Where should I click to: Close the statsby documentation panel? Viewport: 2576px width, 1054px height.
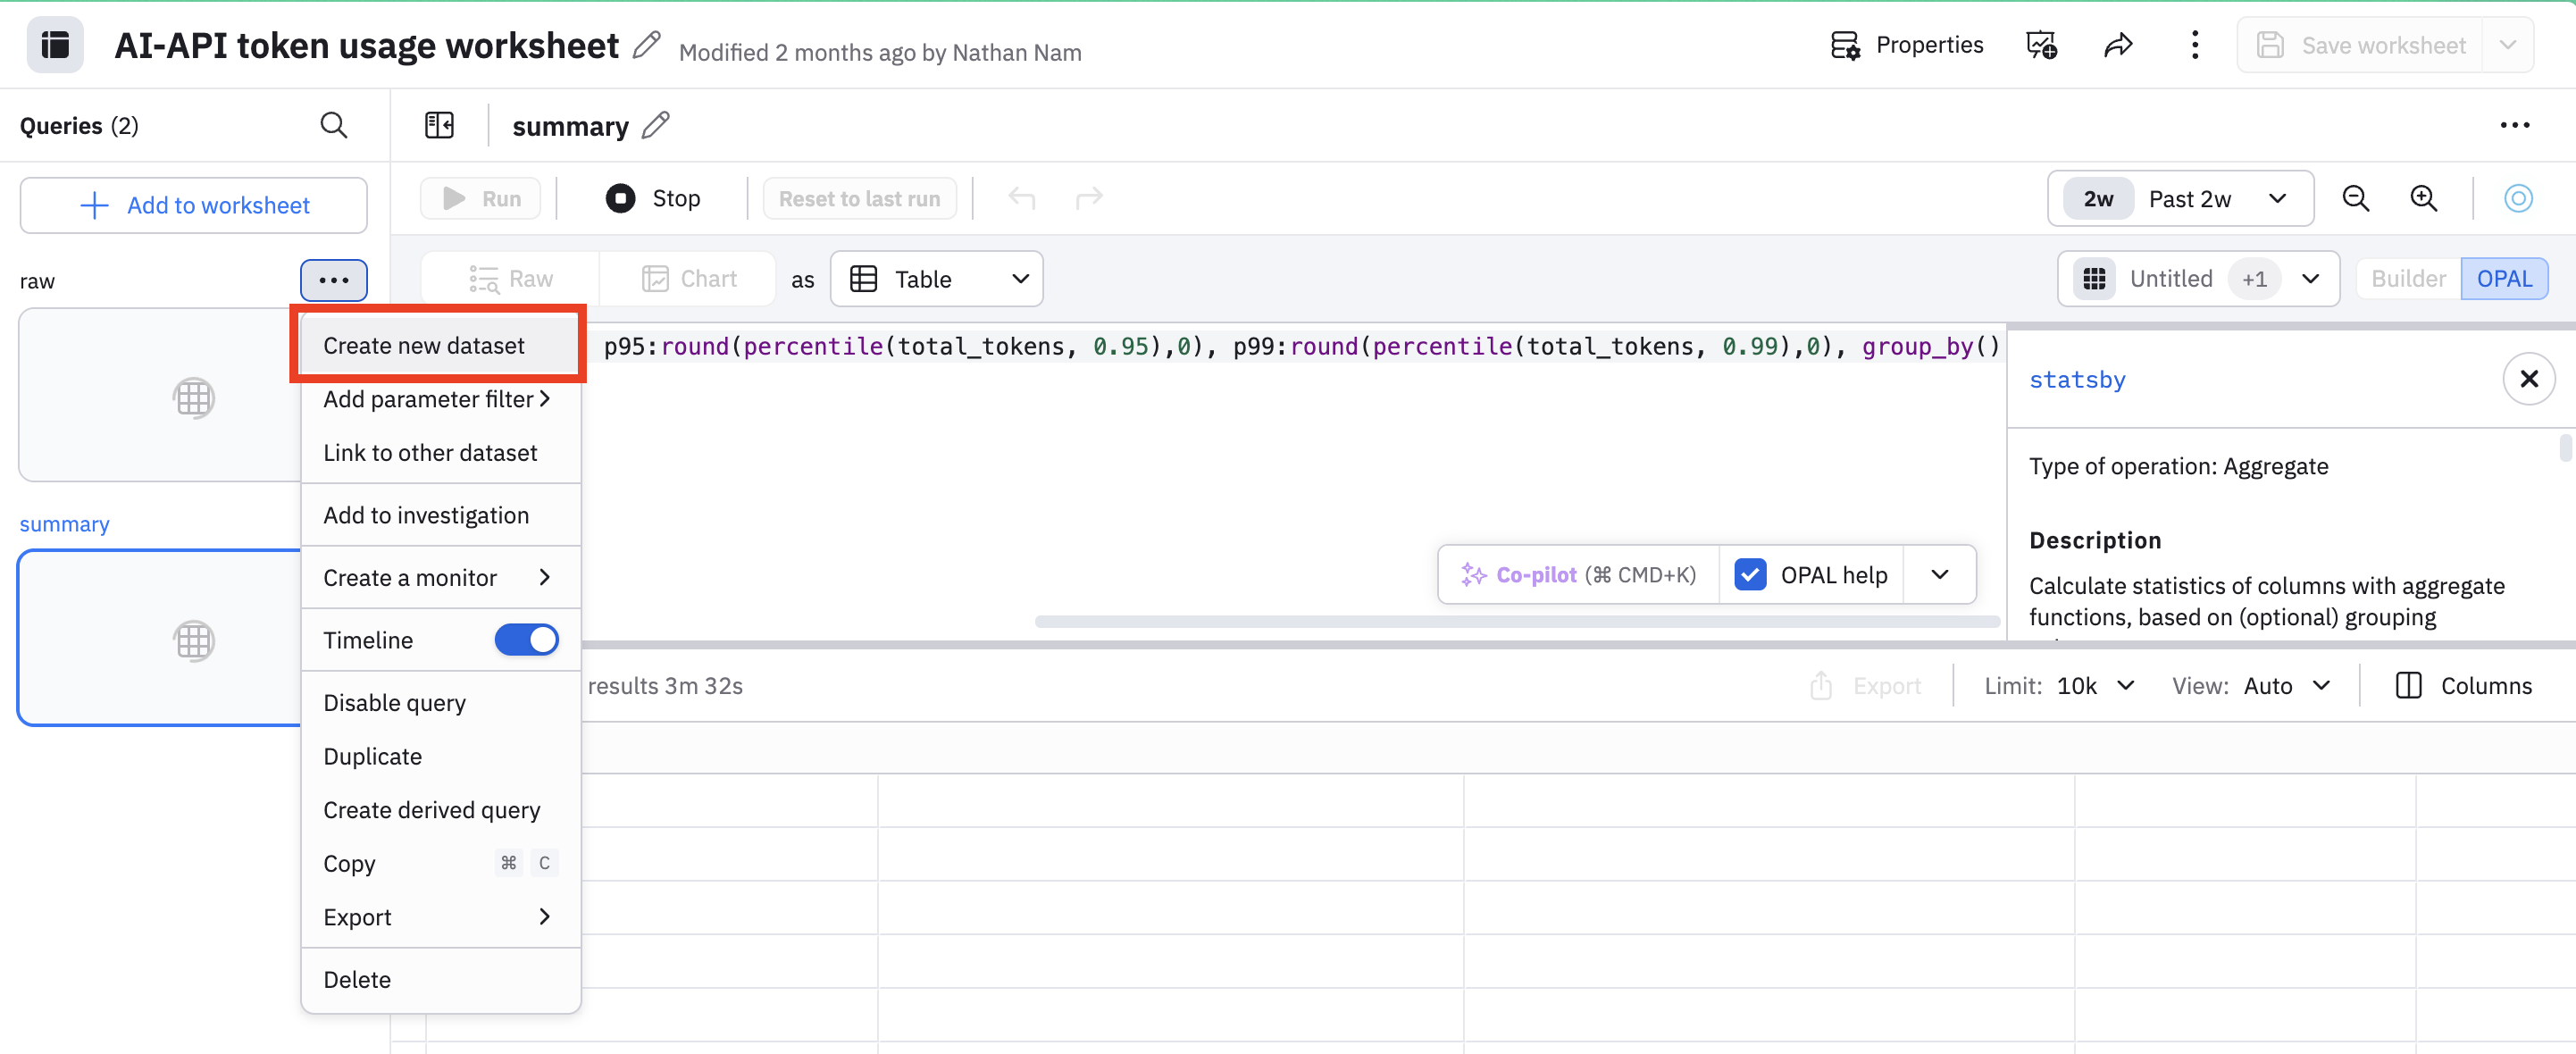click(2530, 378)
